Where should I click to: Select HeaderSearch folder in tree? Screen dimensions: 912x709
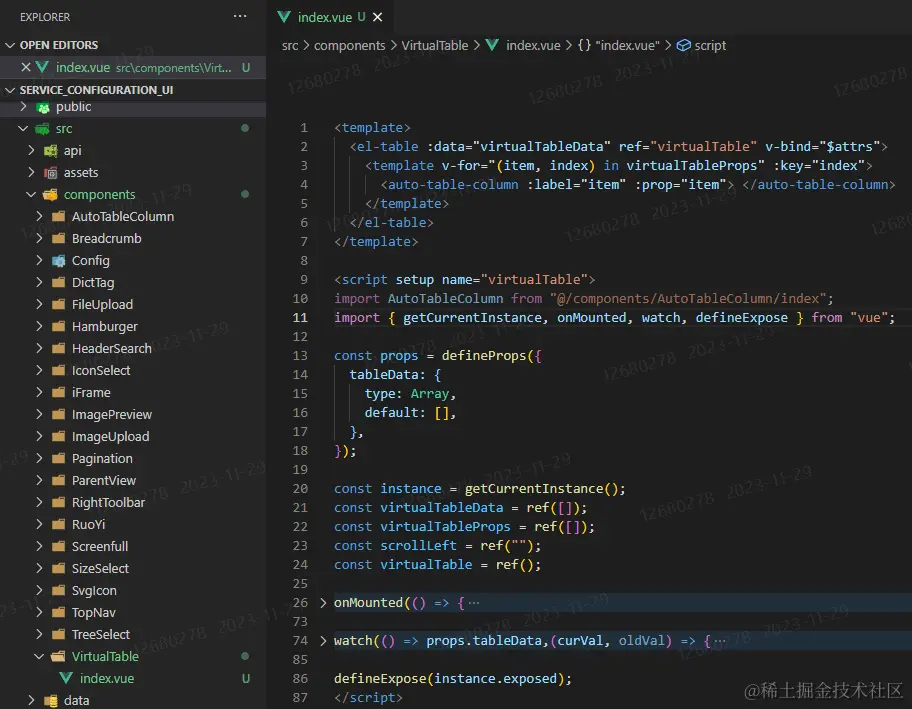click(133, 348)
